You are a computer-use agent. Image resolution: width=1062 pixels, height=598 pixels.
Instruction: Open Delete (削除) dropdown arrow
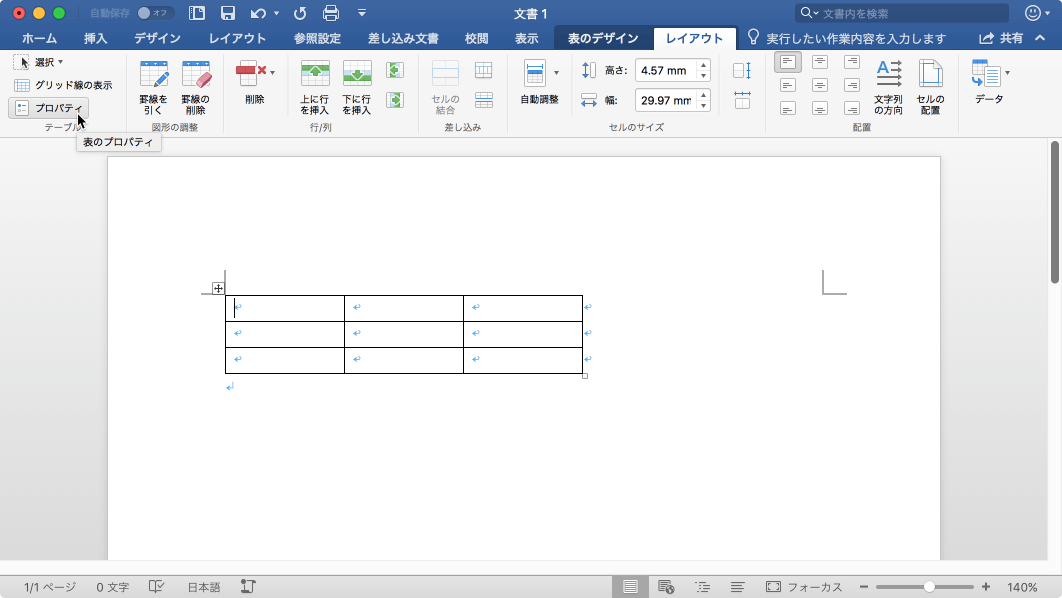(272, 72)
